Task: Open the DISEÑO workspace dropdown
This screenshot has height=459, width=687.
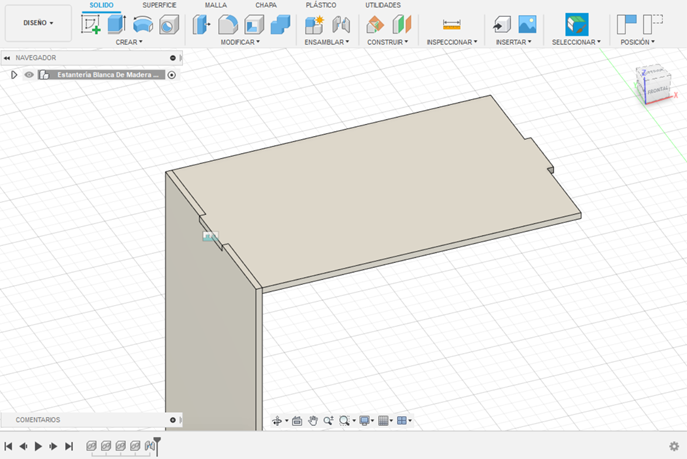Action: [38, 22]
